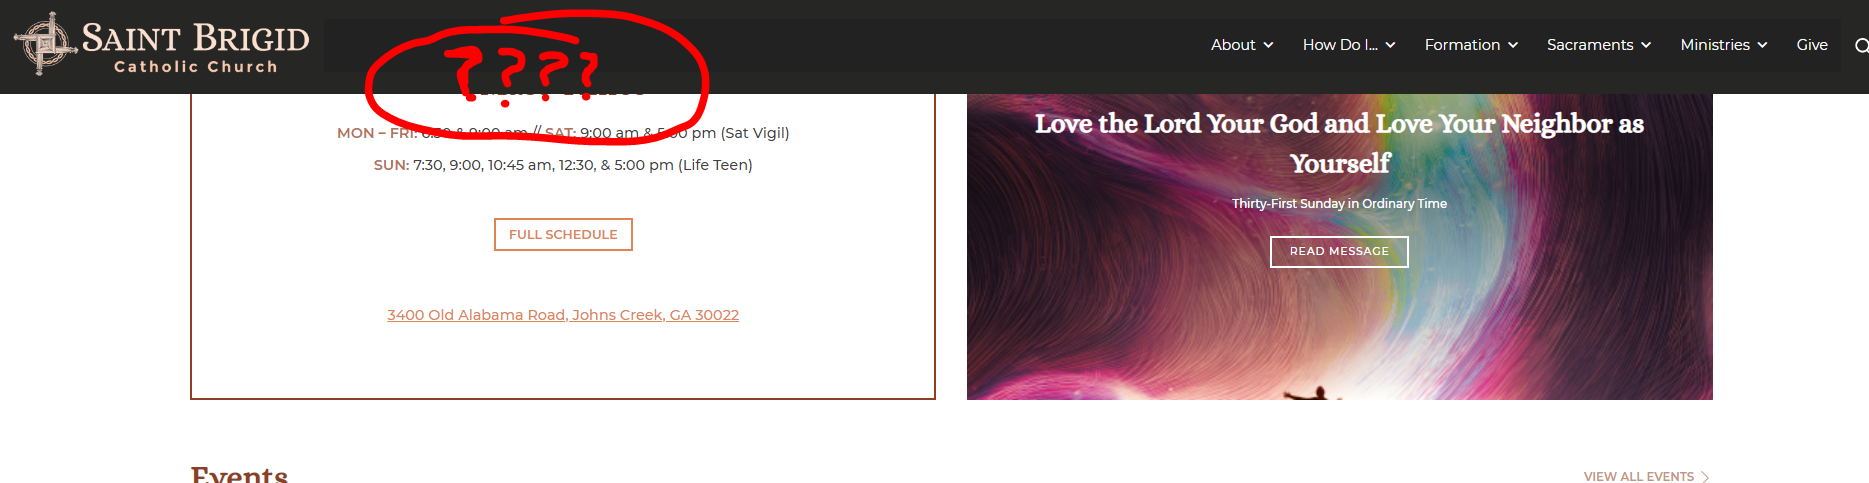Click the Read Message button
Viewport: 1869px width, 483px height.
tap(1339, 251)
